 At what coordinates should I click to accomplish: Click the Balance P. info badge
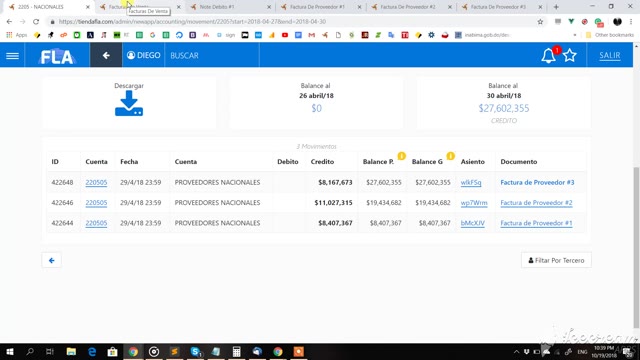pyautogui.click(x=402, y=156)
